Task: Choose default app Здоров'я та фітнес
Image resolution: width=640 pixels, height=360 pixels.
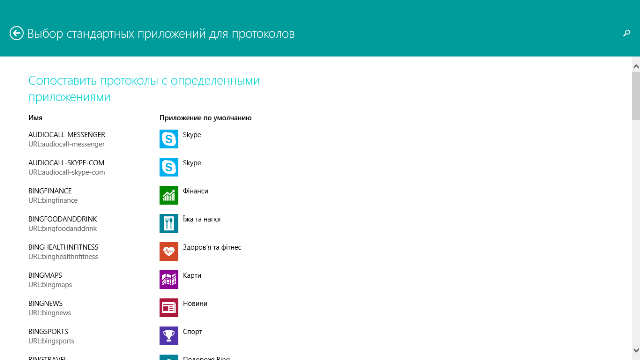Action: click(212, 247)
